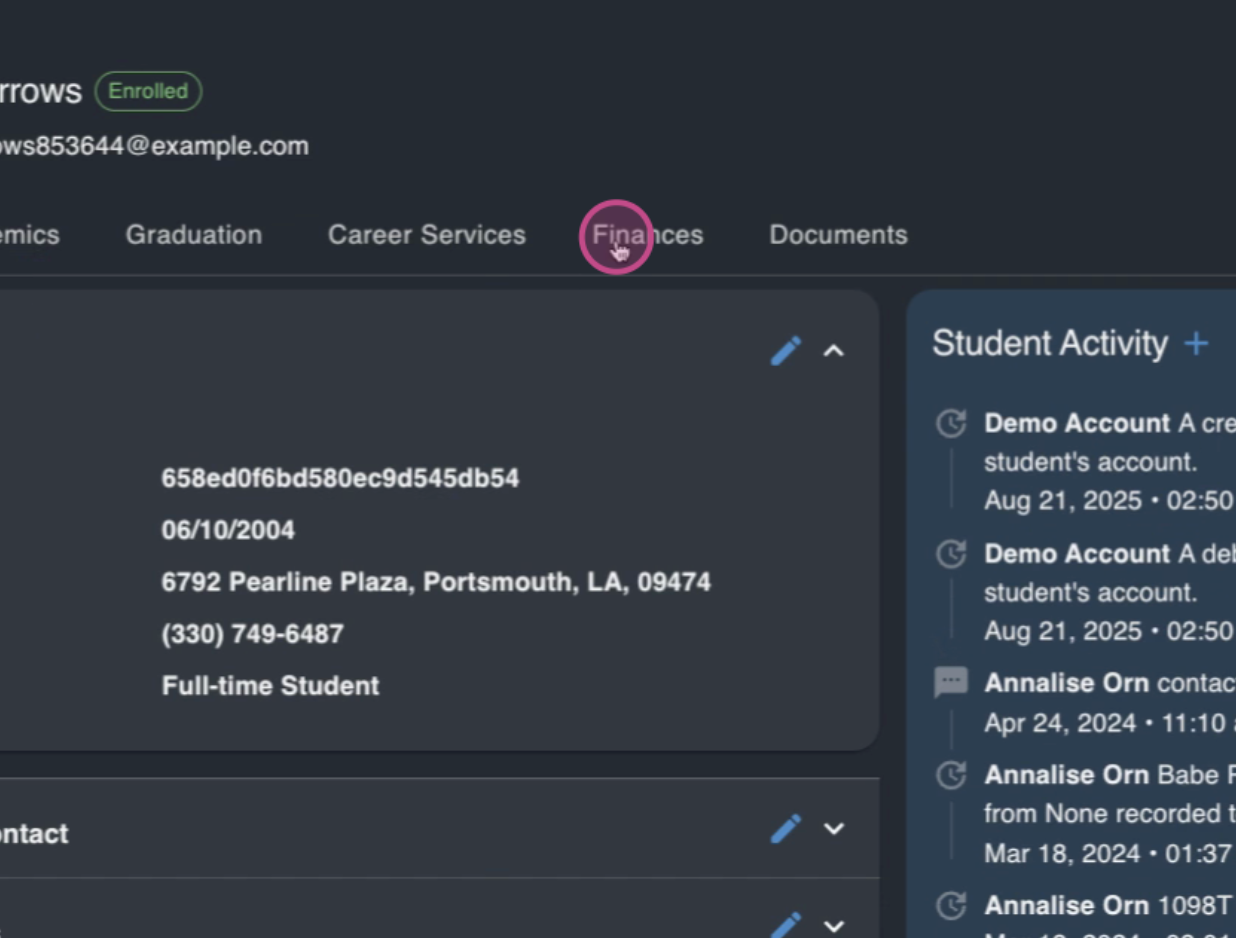Screen dimensions: 1236x938
Task: Click history icon beside the 1098T entry
Action: [x=951, y=906]
